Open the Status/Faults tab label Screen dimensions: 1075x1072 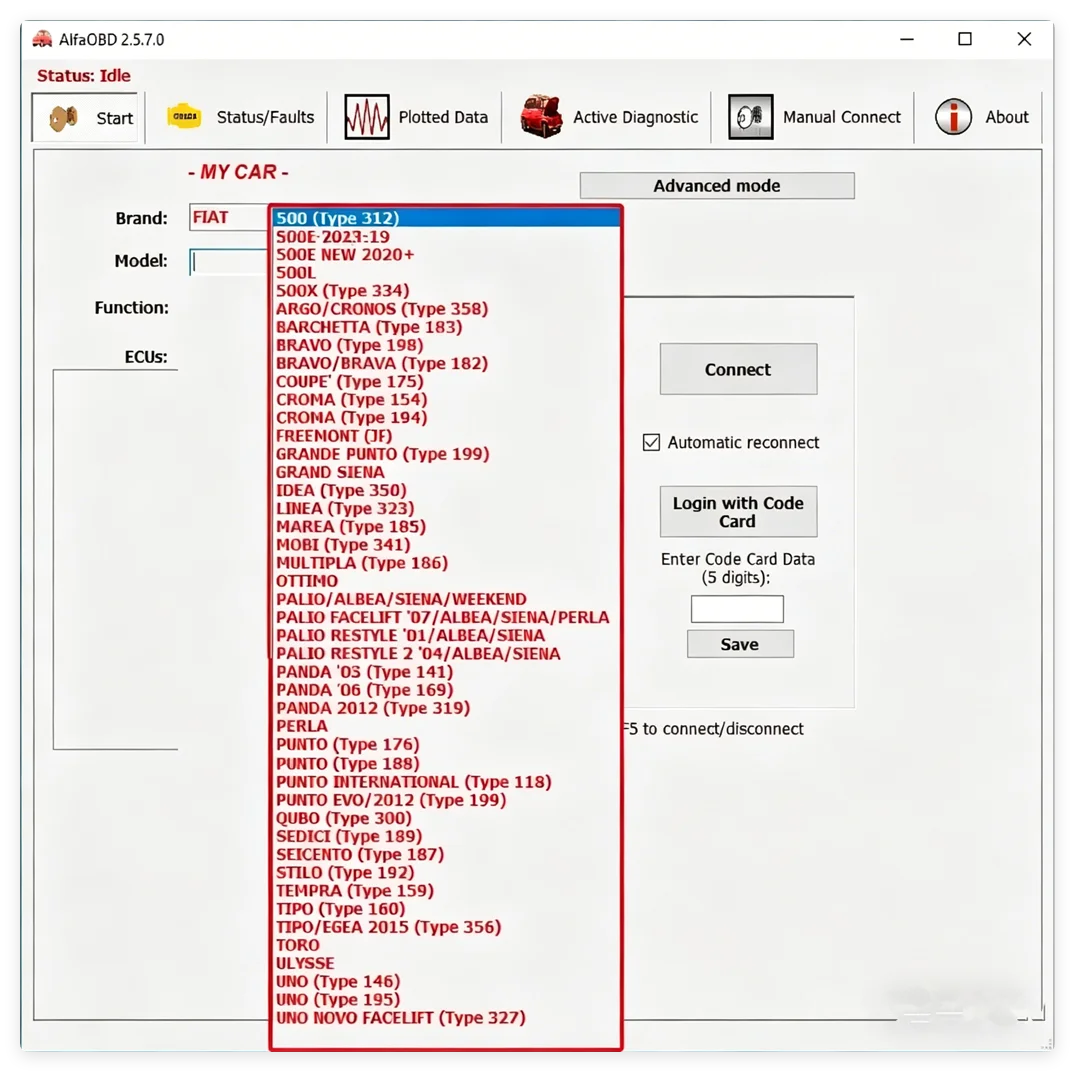pyautogui.click(x=265, y=117)
